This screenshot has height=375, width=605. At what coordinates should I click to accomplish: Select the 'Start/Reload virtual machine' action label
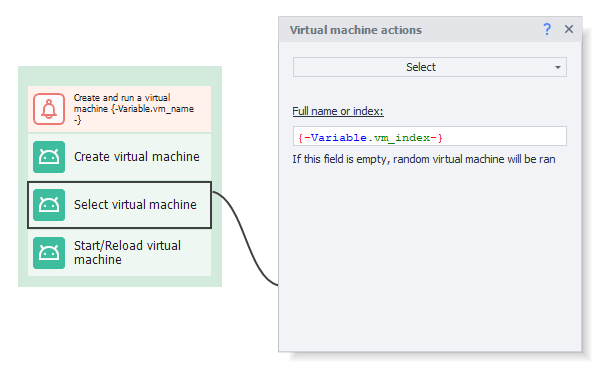tap(127, 253)
